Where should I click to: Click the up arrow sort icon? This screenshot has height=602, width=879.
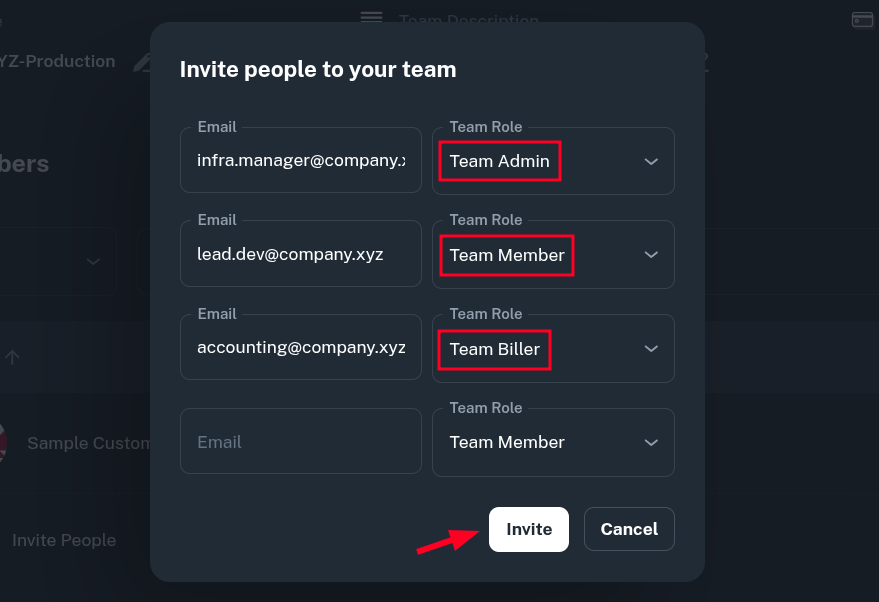[13, 357]
